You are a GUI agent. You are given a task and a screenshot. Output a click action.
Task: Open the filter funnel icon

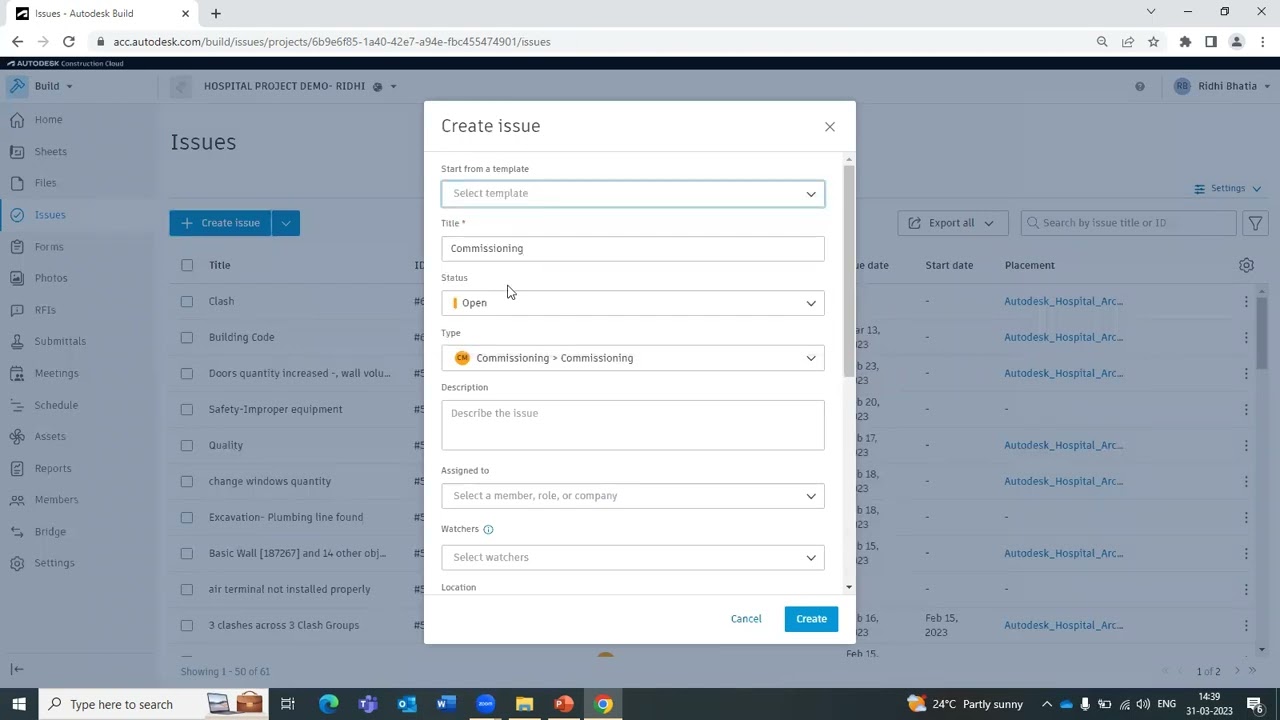tap(1255, 223)
